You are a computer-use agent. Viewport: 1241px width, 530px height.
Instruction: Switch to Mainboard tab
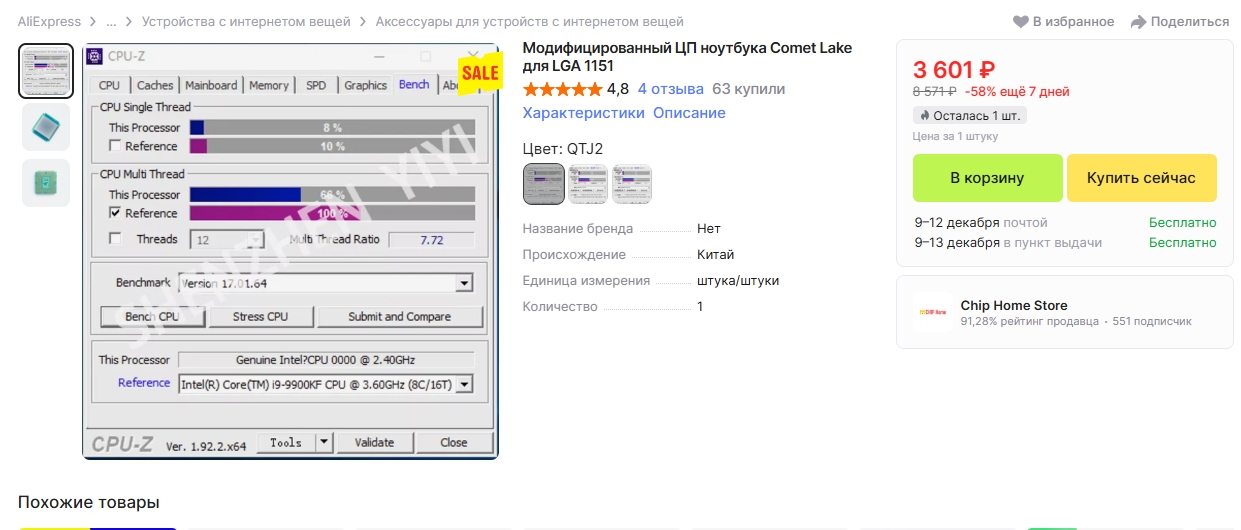[211, 86]
